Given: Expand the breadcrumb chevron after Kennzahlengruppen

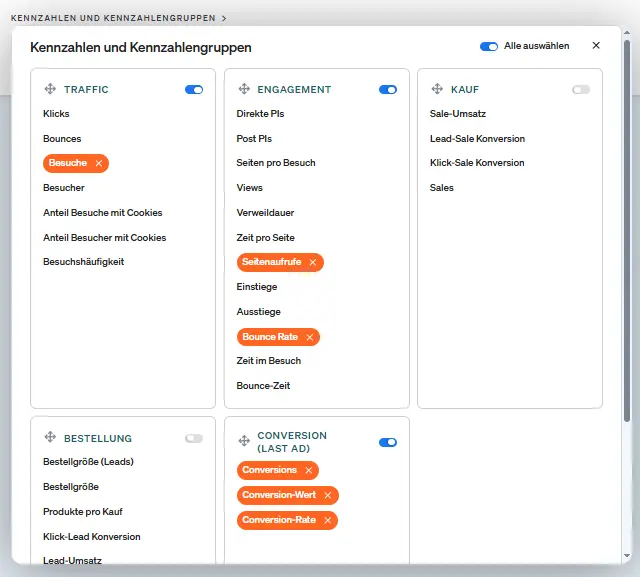Looking at the screenshot, I should pyautogui.click(x=224, y=18).
